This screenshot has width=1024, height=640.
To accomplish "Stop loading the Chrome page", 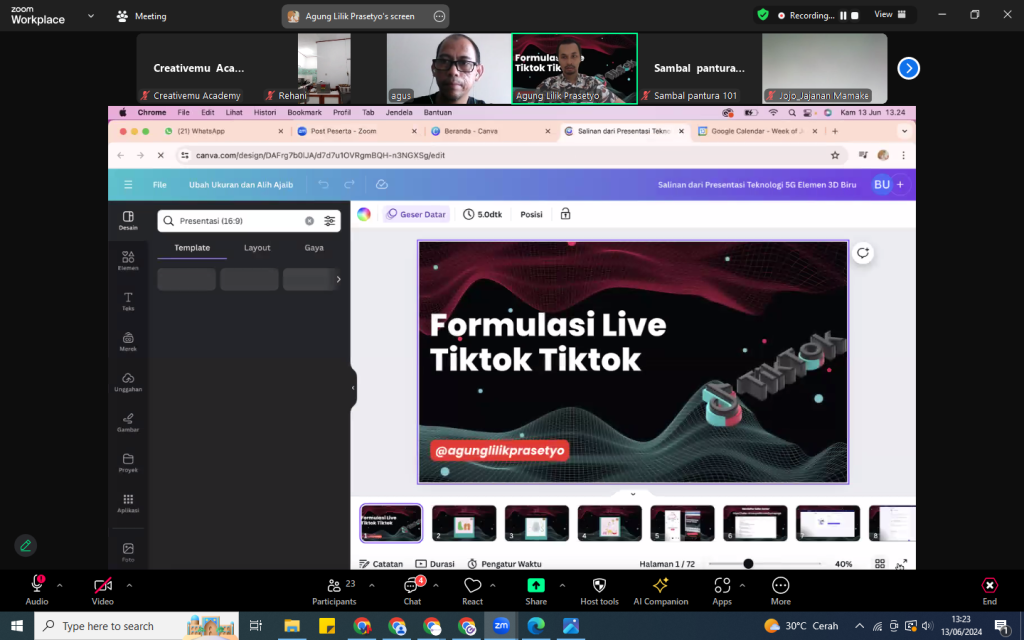I will pos(161,155).
